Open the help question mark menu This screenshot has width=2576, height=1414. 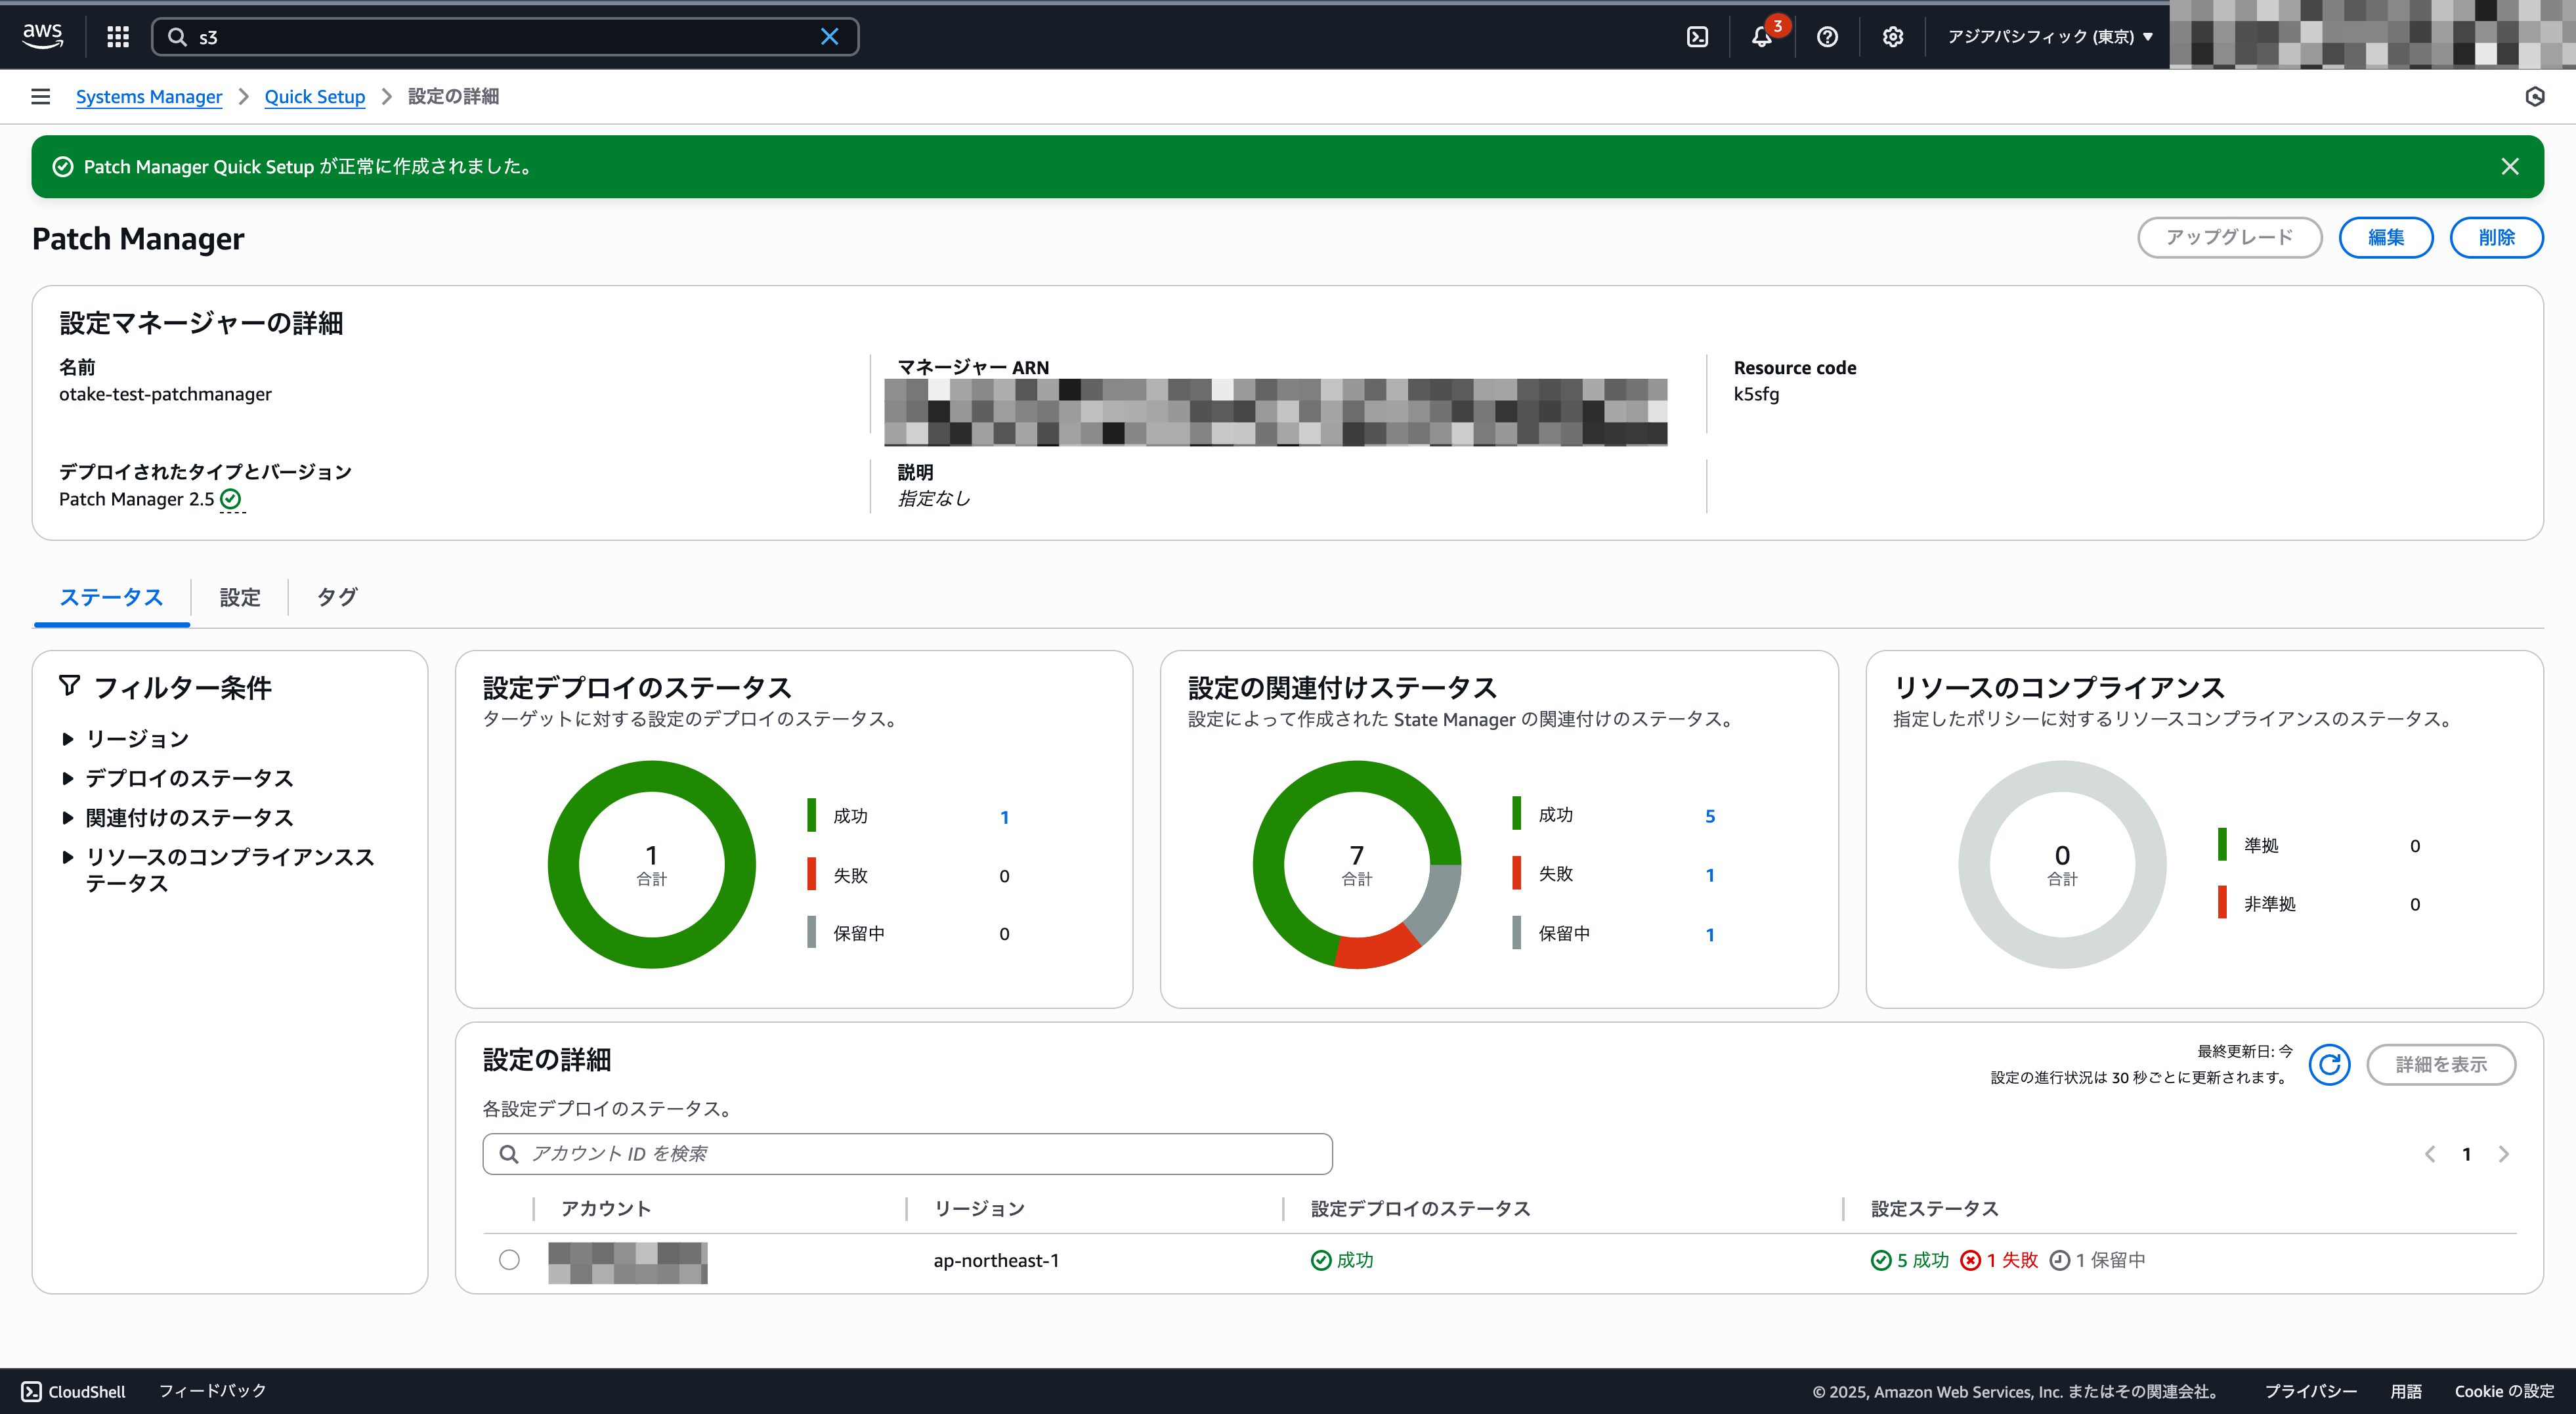1827,37
